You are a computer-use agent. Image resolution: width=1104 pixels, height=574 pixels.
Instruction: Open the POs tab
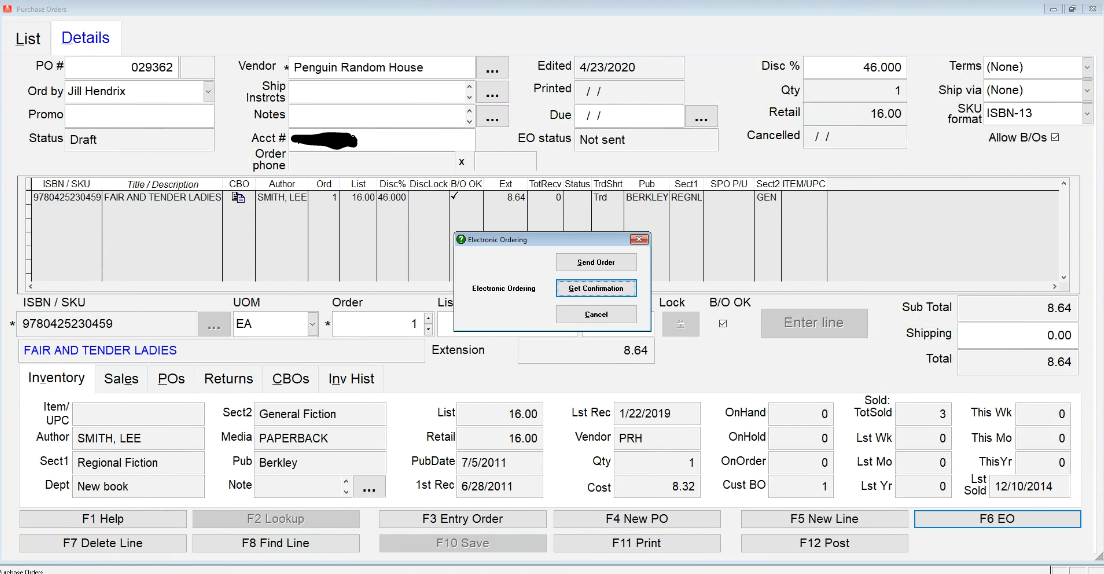point(171,379)
